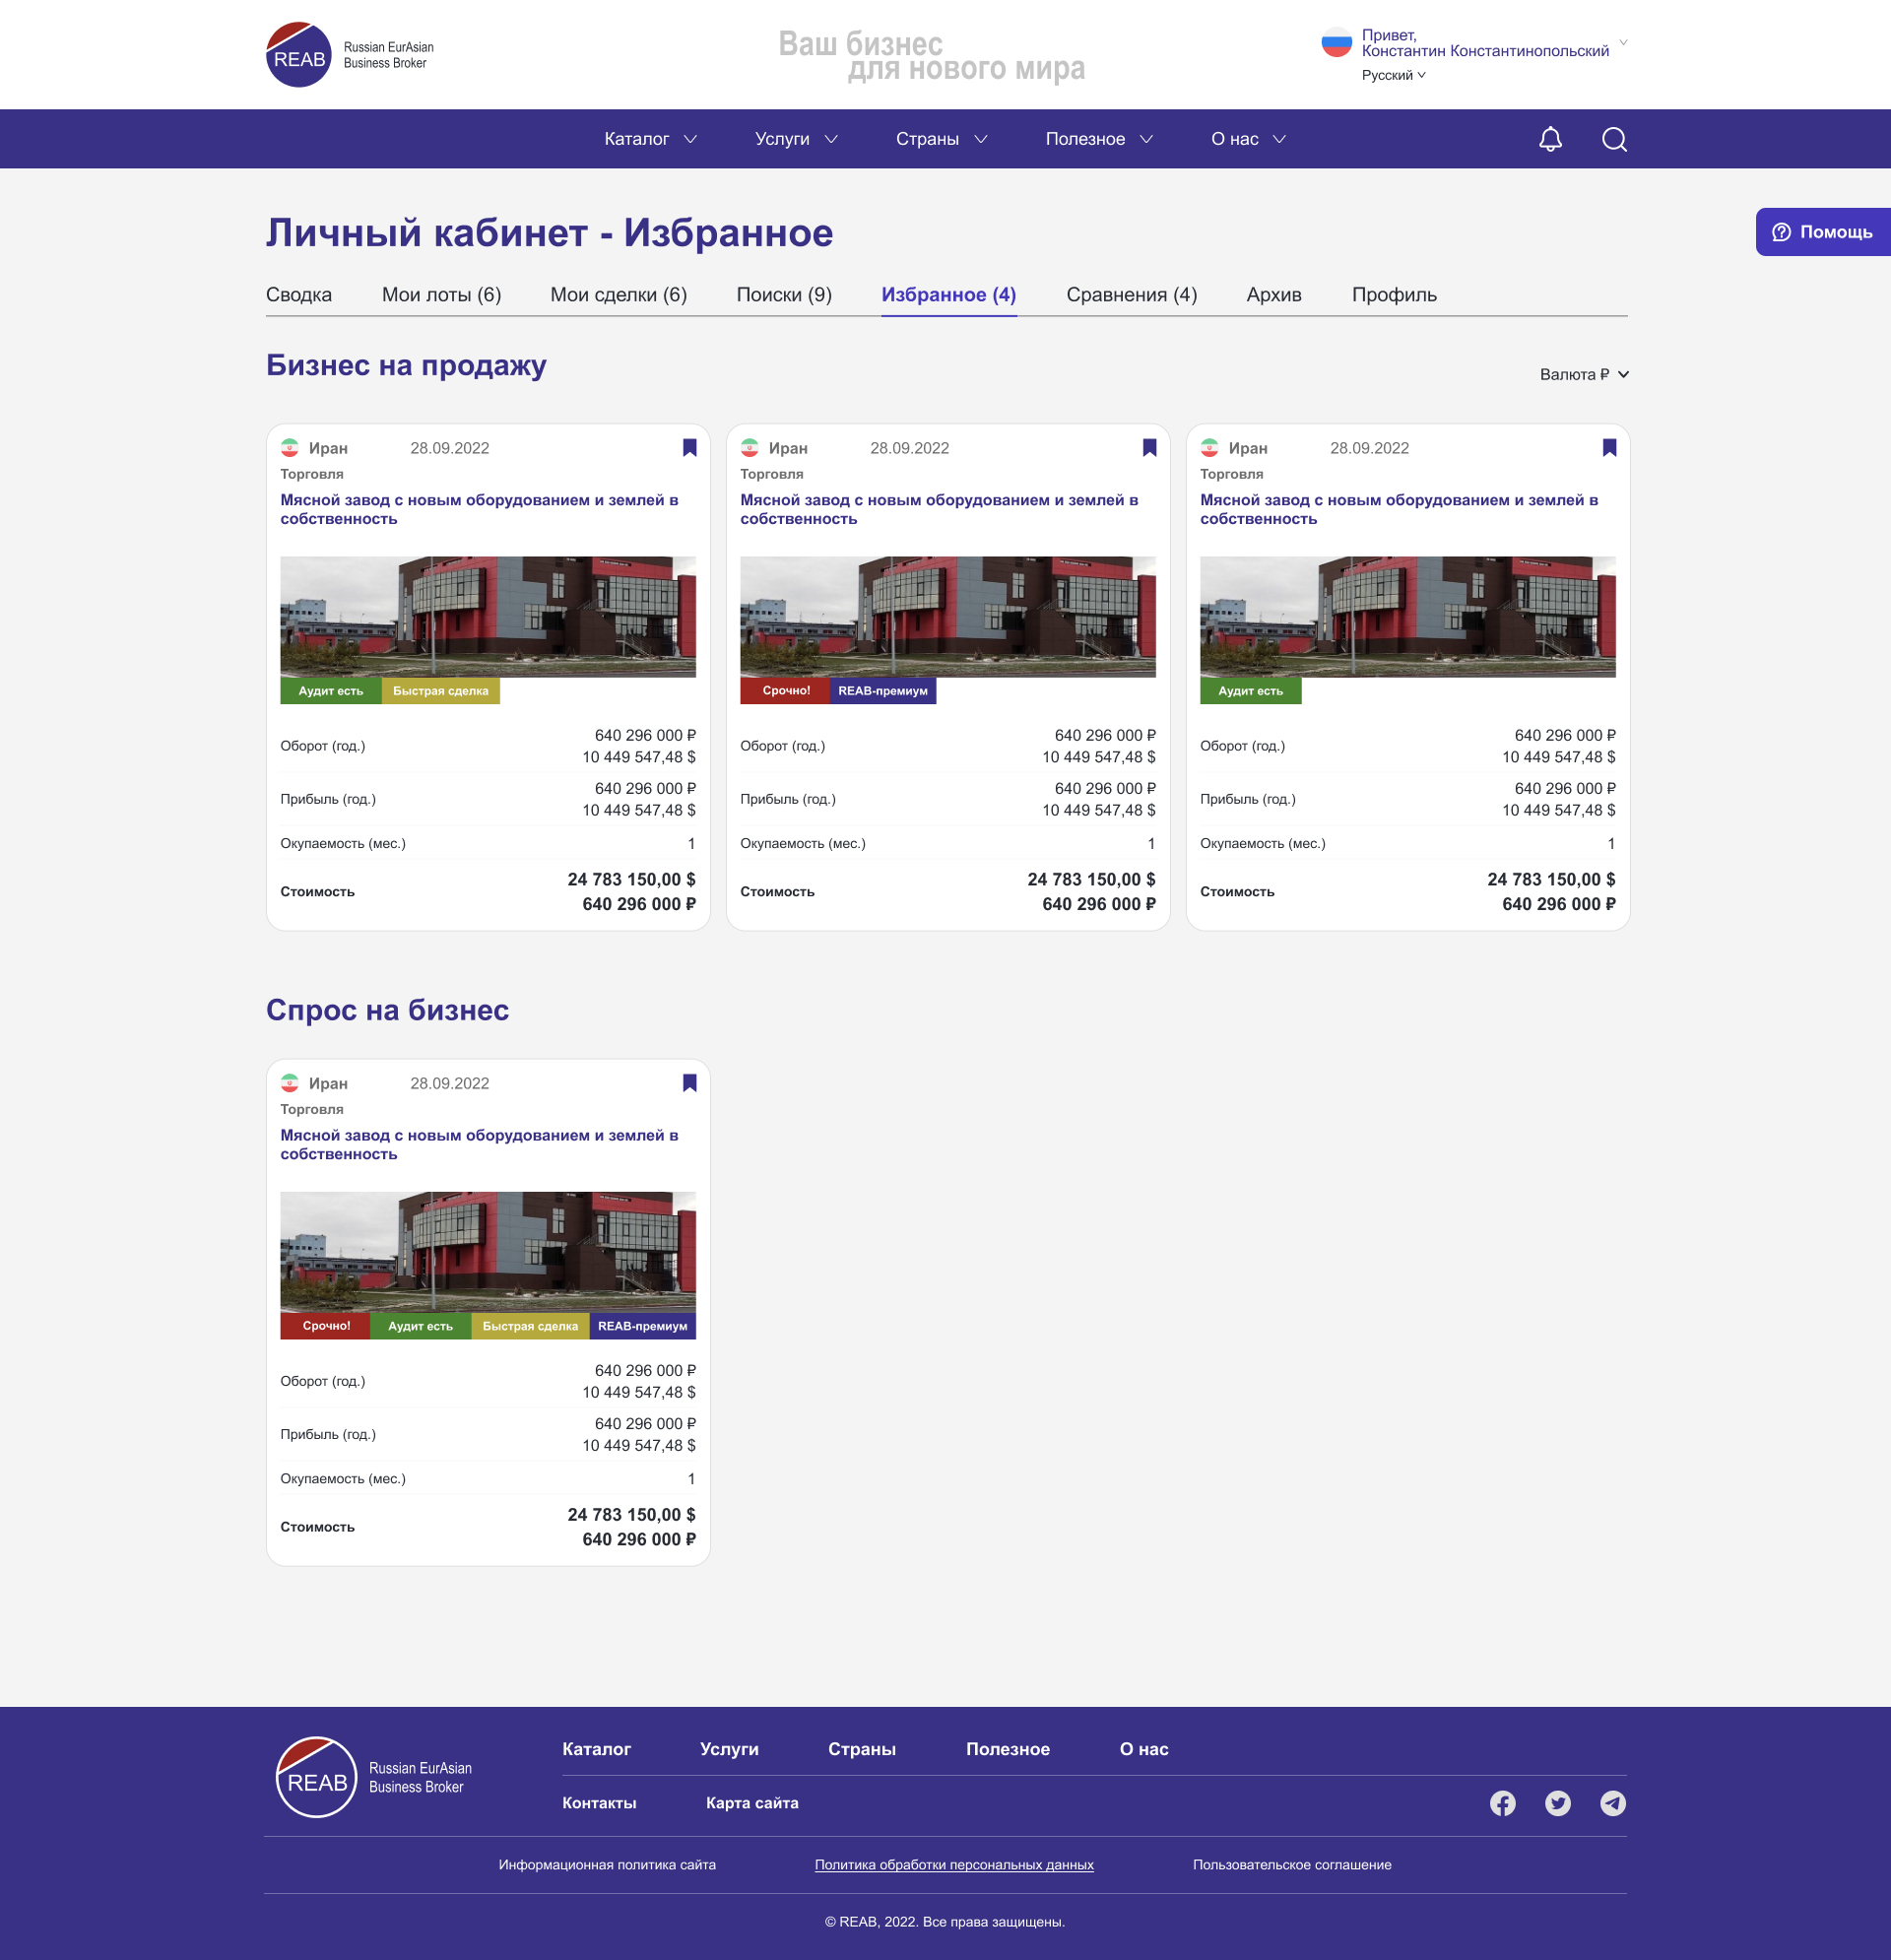Screen dimensions: 1891x1960
Task: Open the notifications bell icon
Action: [x=1550, y=139]
